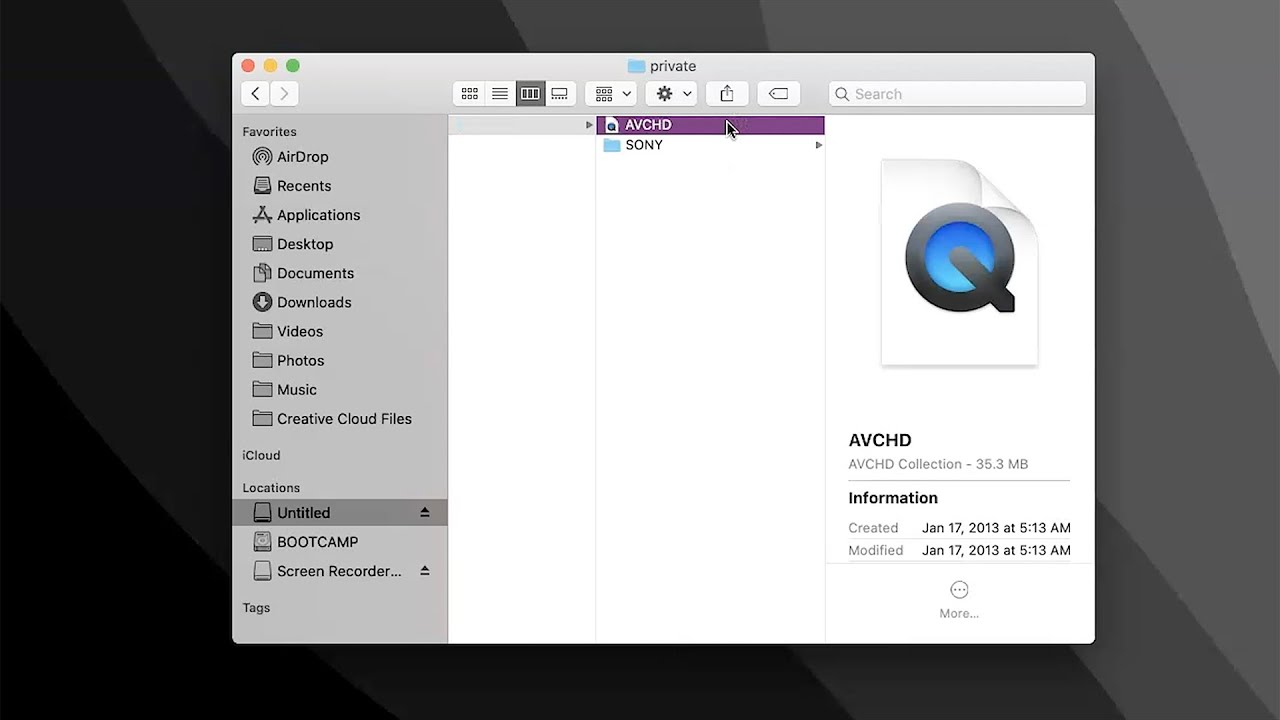Screen dimensions: 1280x720
Task: Eject the Untitled volume
Action: tap(424, 512)
